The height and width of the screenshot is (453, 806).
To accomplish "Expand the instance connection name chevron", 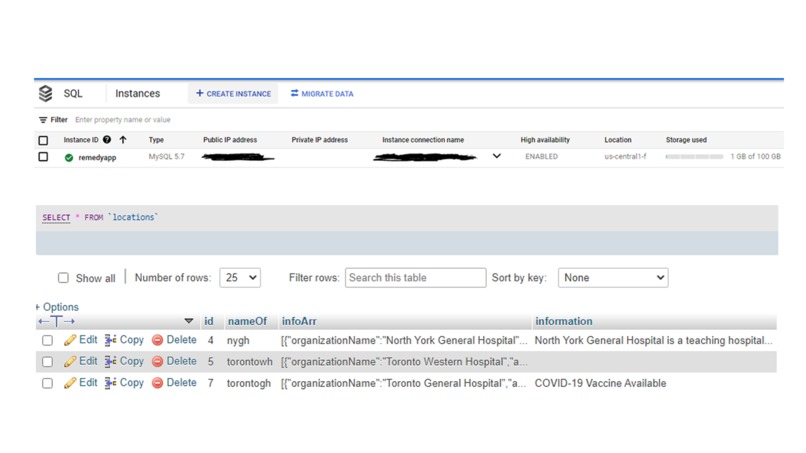I will click(497, 156).
